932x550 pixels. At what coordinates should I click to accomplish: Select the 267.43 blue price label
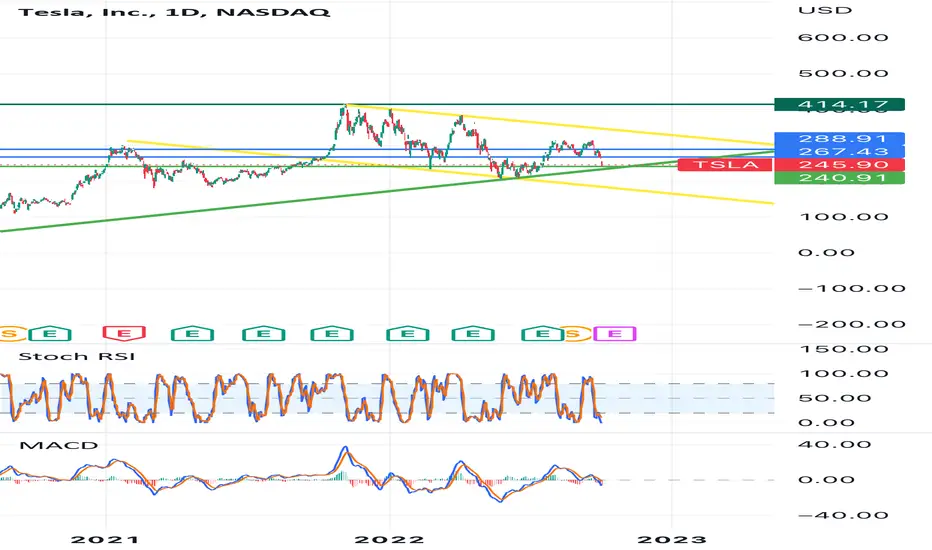pyautogui.click(x=839, y=152)
